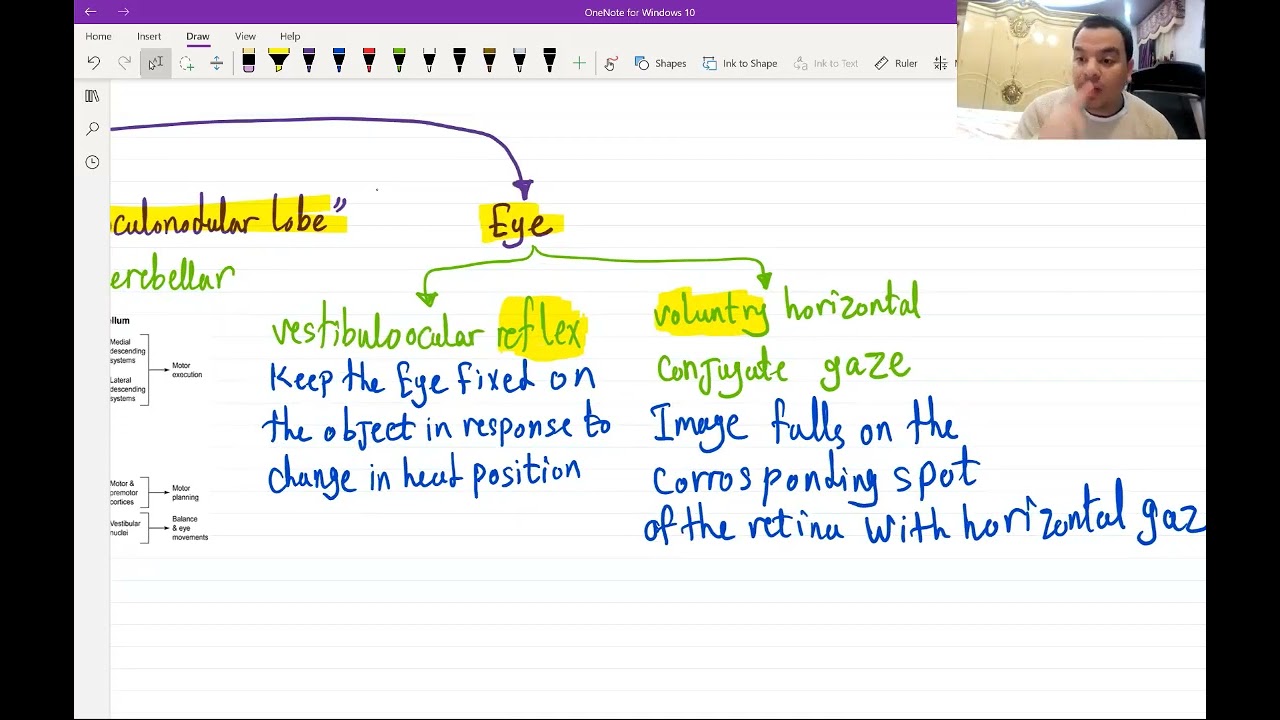Viewport: 1280px width, 720px height.
Task: Select the Draw tab
Action: coord(198,36)
